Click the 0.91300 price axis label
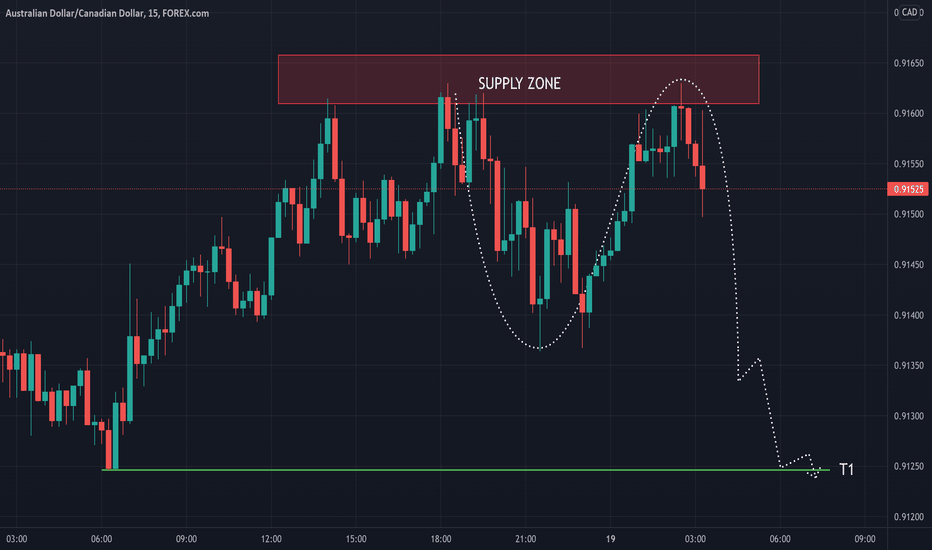Screen dimensions: 932x550 point(909,416)
